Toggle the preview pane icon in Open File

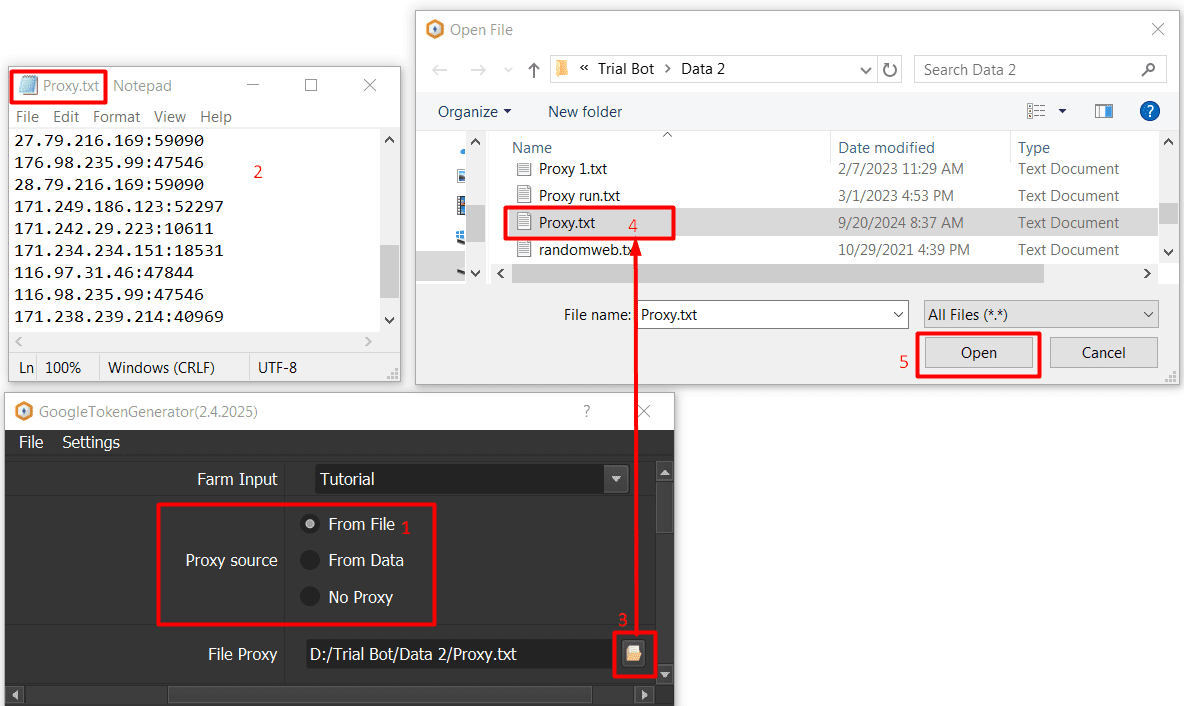(1104, 112)
